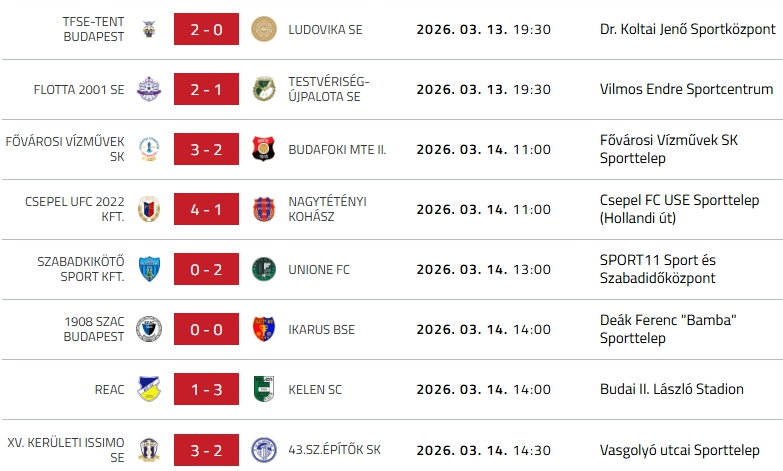Click the Budai II. László Stadion venue
The width and height of the screenshot is (783, 471).
[672, 389]
